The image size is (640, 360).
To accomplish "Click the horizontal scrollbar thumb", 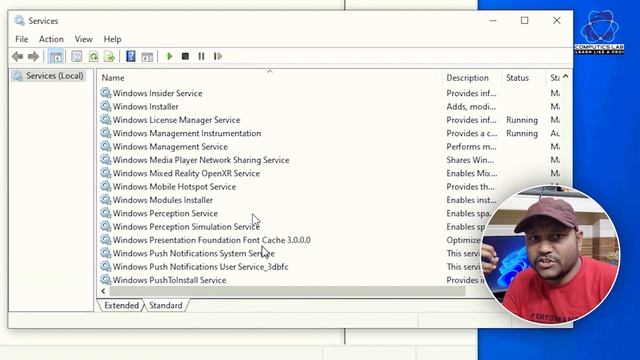I will point(287,291).
